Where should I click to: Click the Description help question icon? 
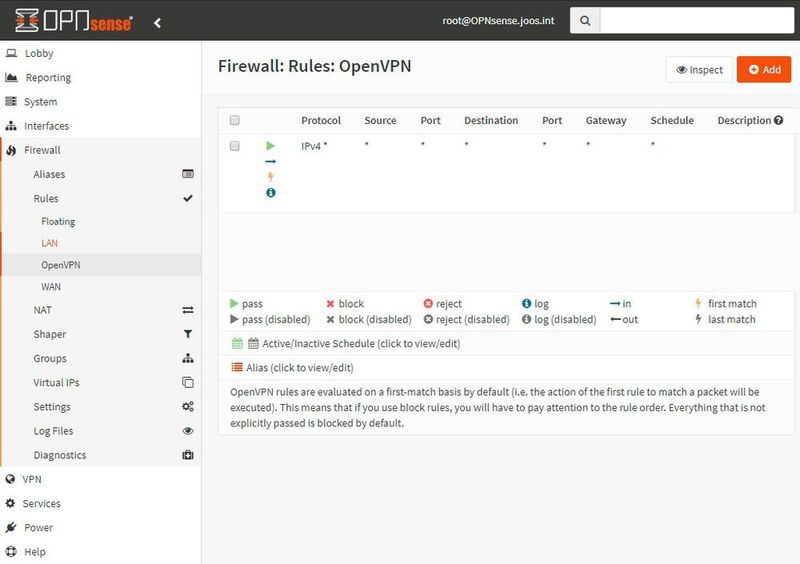click(x=778, y=120)
